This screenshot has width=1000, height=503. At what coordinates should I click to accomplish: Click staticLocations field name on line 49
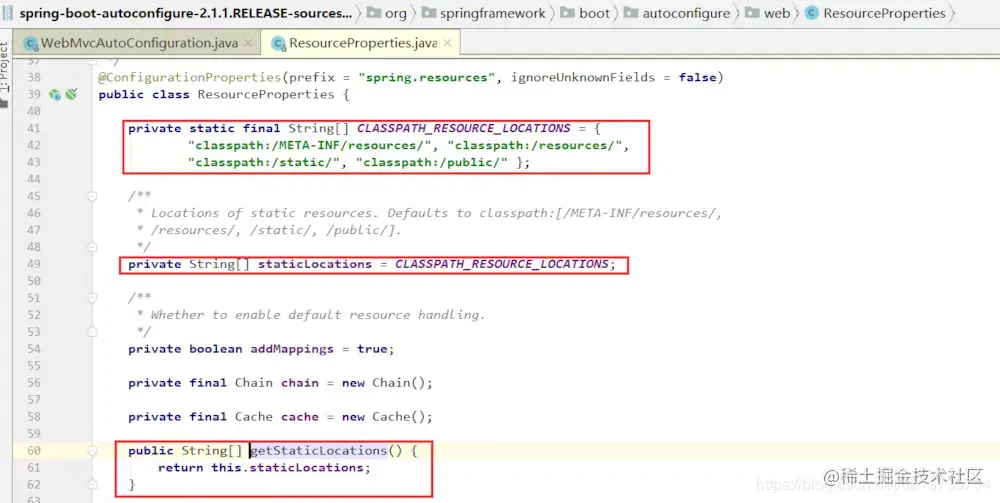pos(314,264)
